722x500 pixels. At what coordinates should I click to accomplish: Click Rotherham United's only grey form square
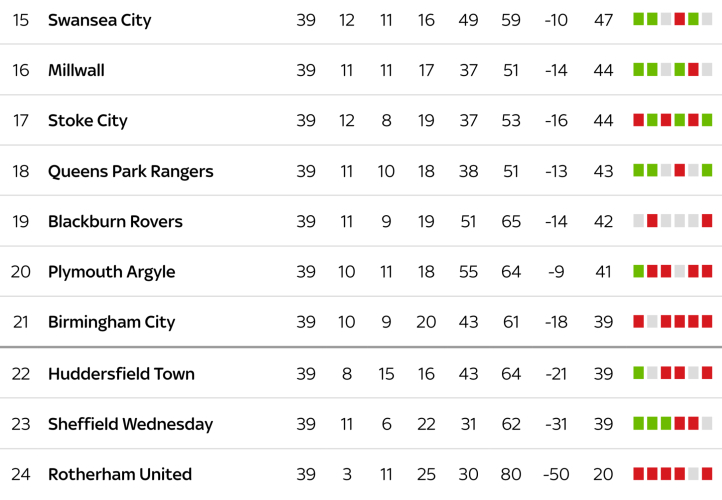707,473
